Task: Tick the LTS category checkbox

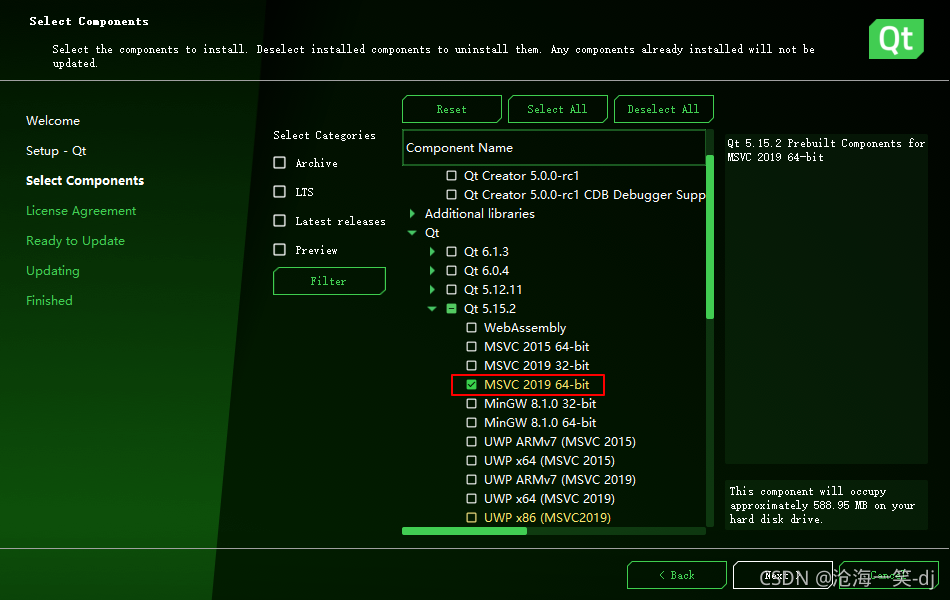Action: click(279, 192)
